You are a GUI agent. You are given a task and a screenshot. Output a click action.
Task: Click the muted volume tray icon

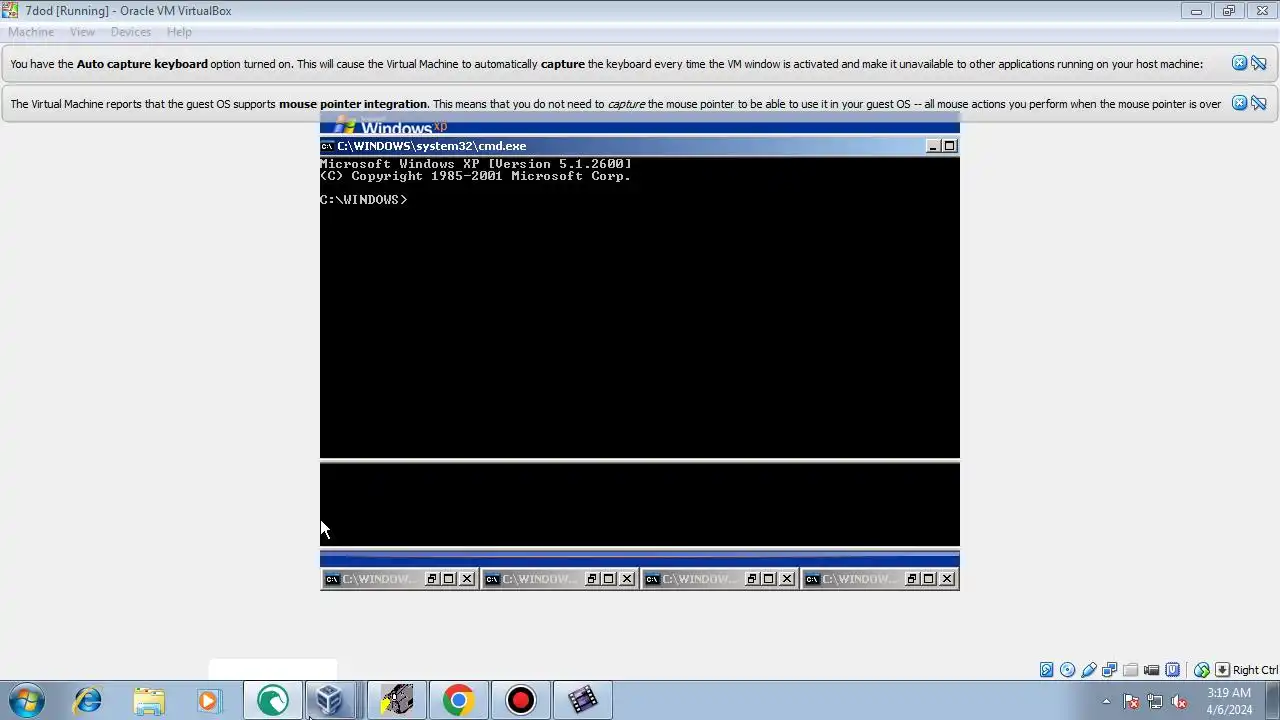(1179, 701)
